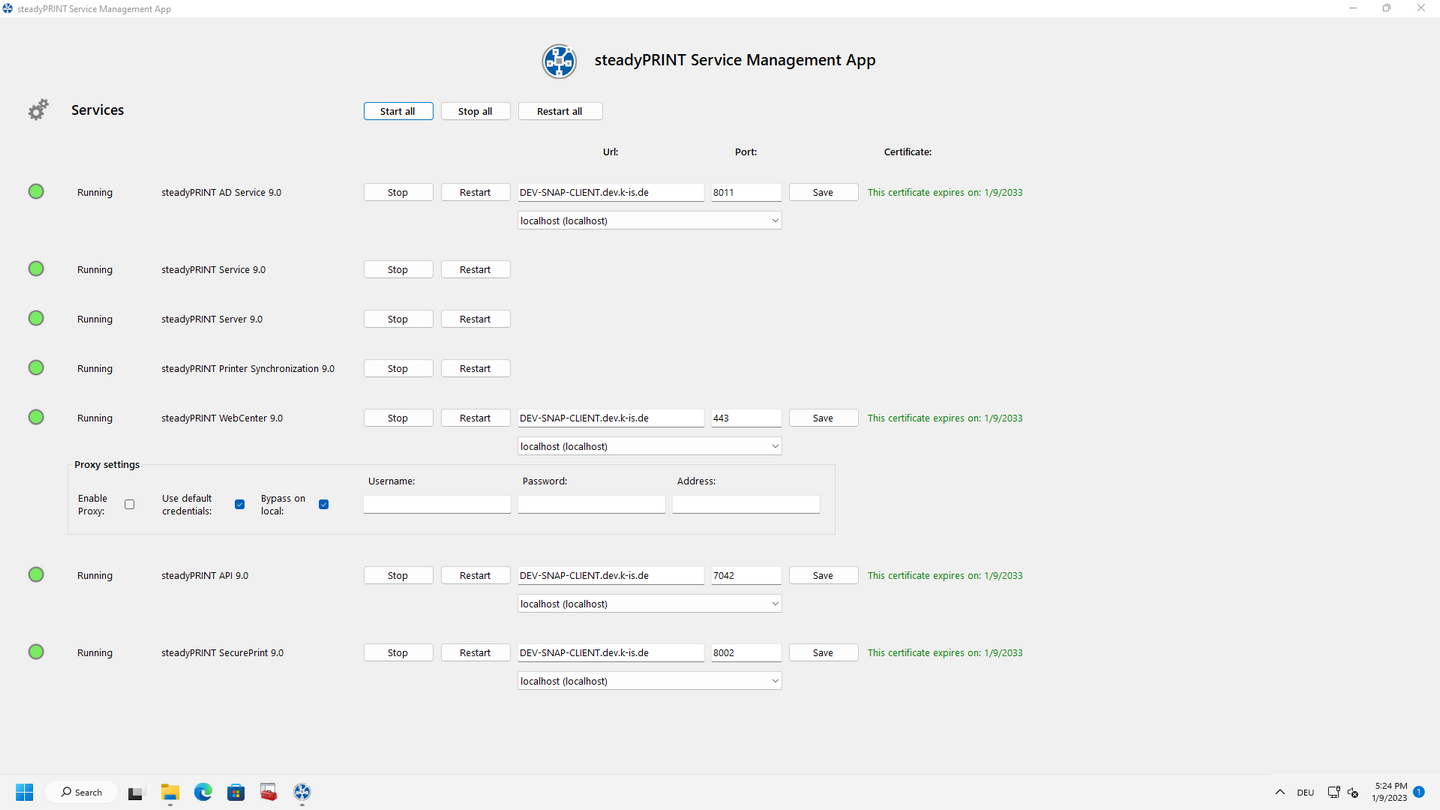Click API port field 7042
Screen dimensions: 1440x810
pos(746,575)
